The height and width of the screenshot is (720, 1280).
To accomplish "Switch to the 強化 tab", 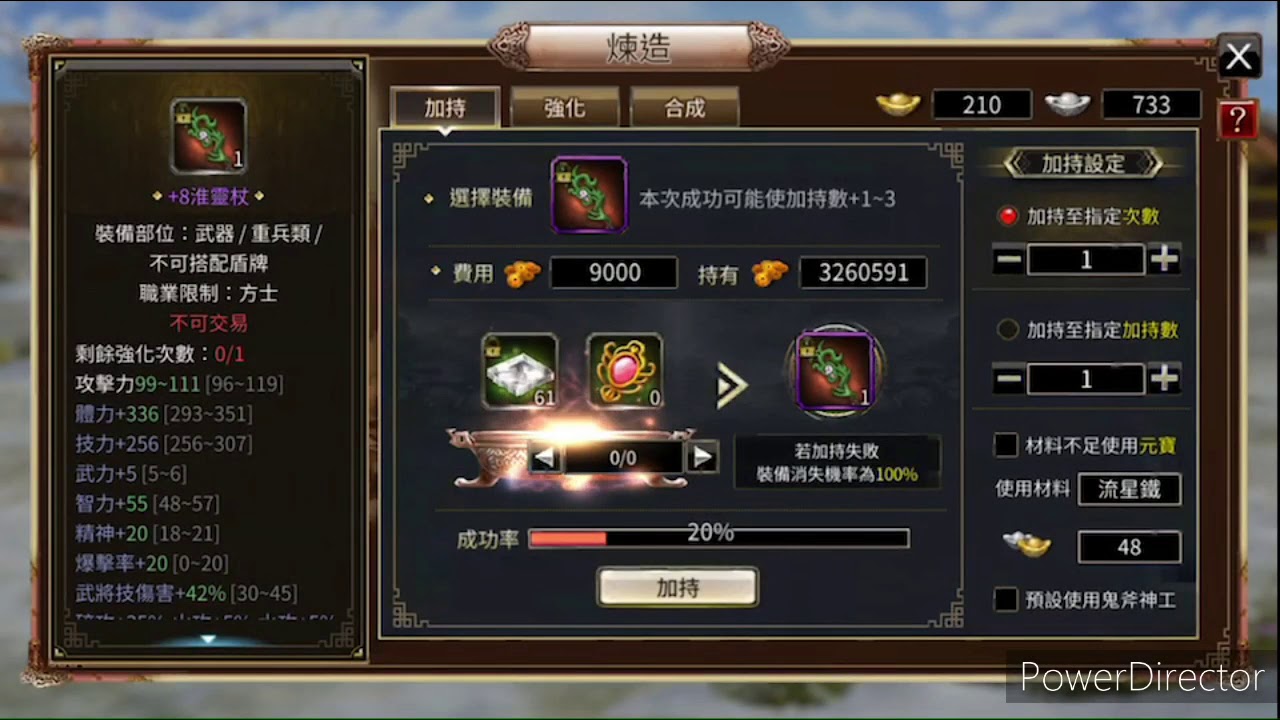I will click(565, 108).
